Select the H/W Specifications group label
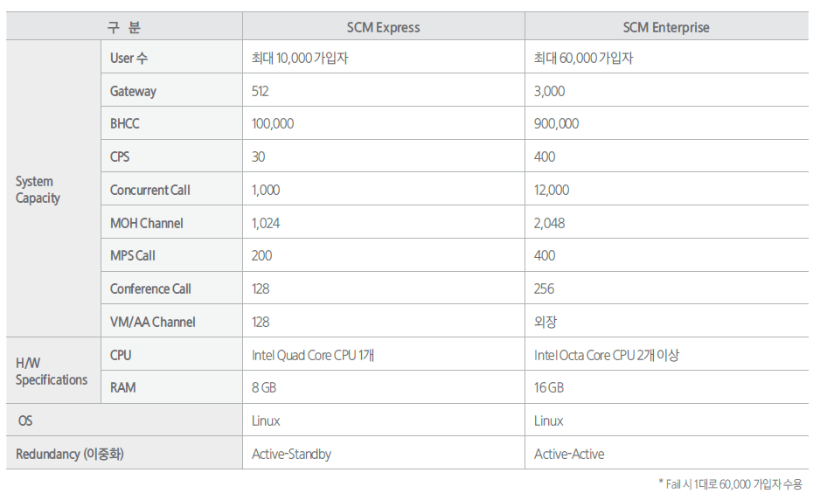The image size is (820, 497). click(x=51, y=371)
